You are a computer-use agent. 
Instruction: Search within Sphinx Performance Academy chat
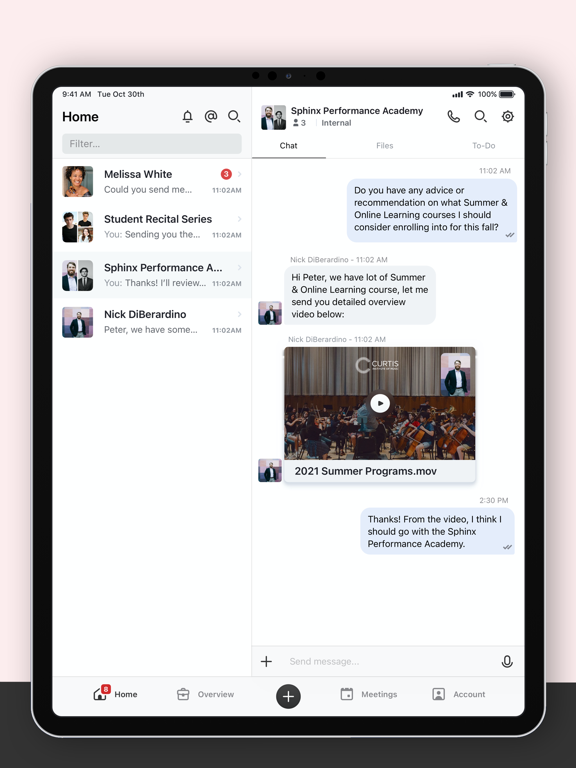tap(480, 116)
